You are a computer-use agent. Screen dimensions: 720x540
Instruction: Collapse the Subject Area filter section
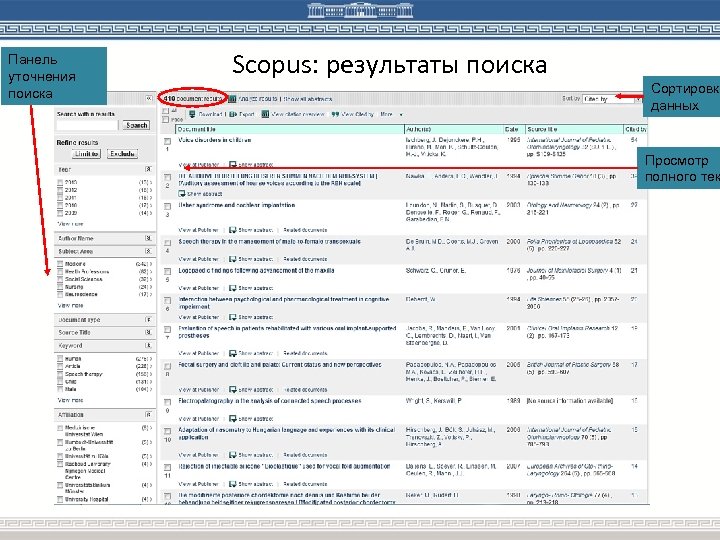point(148,251)
